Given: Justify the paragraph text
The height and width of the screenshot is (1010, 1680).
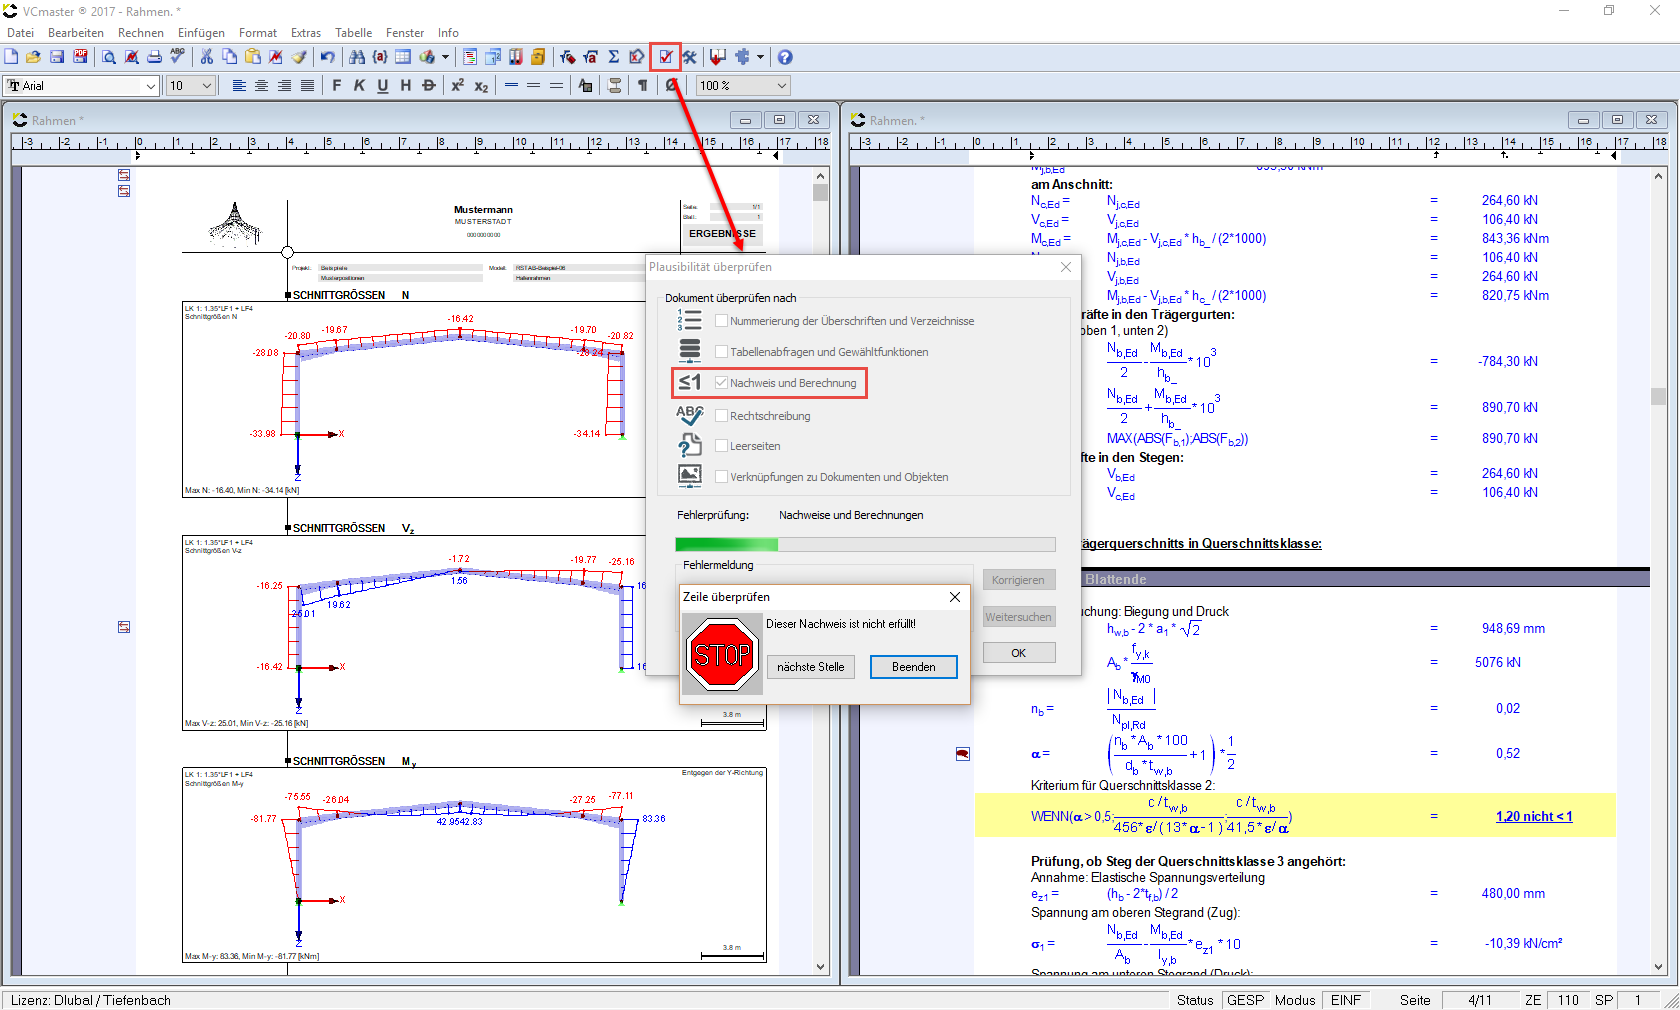Looking at the screenshot, I should pyautogui.click(x=308, y=86).
